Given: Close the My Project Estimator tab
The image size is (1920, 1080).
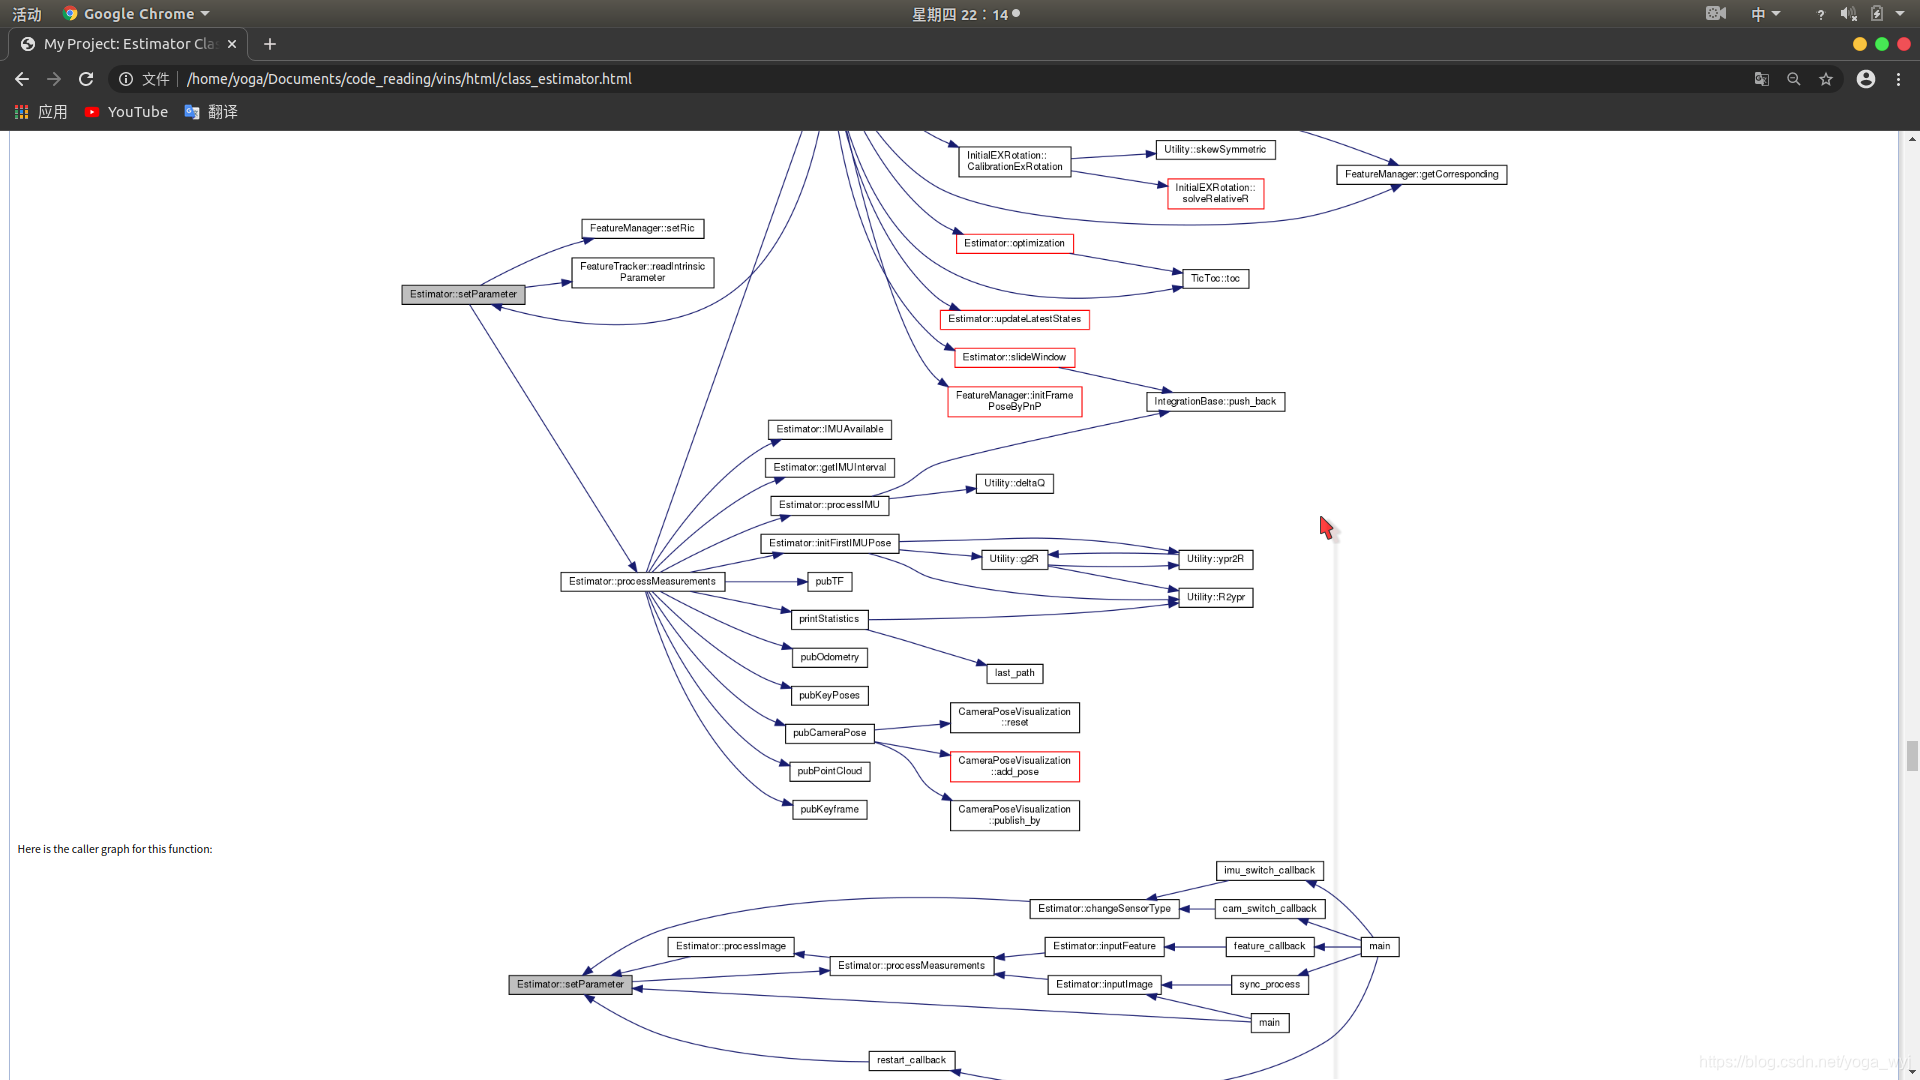Looking at the screenshot, I should click(232, 44).
